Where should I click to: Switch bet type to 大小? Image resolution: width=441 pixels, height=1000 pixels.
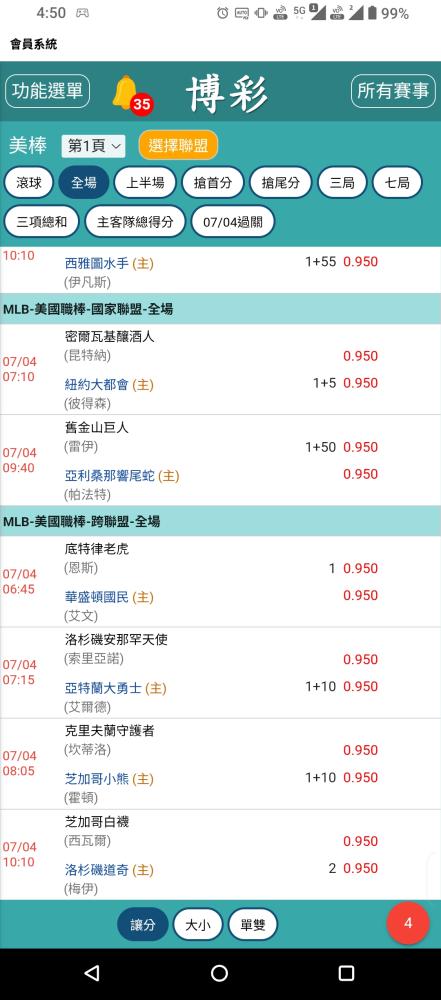[198, 925]
